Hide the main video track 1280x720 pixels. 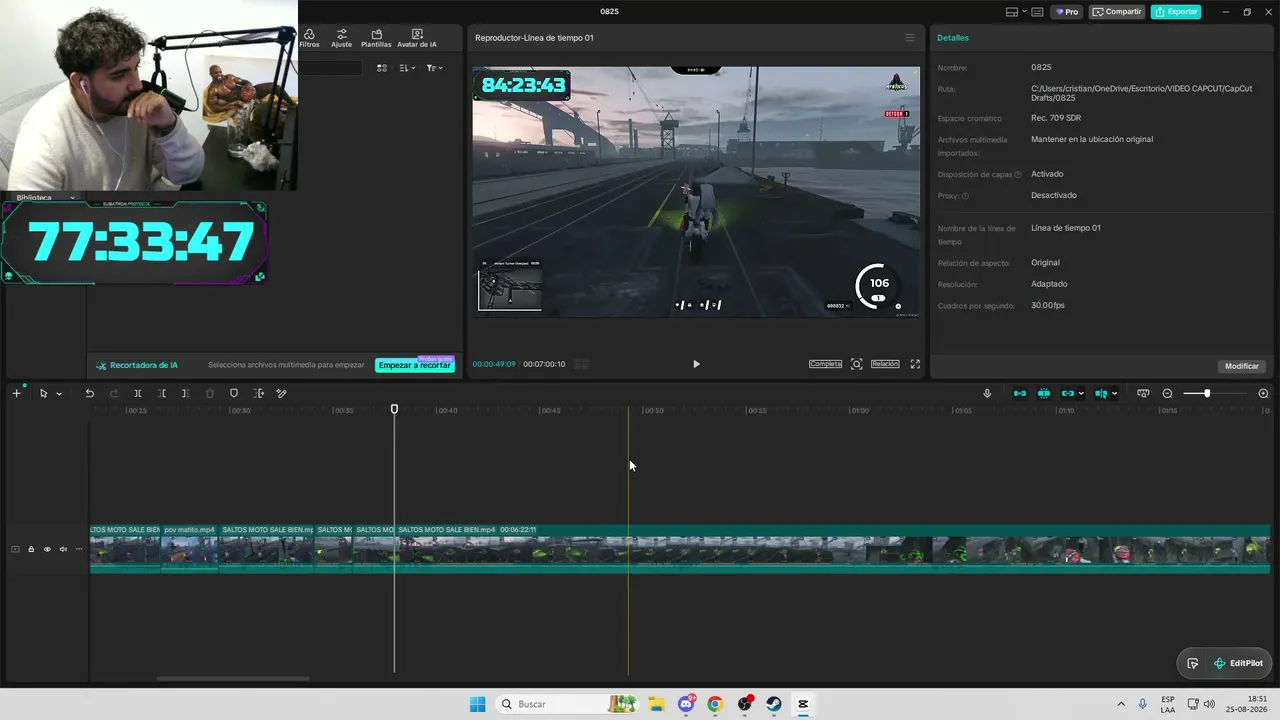47,549
